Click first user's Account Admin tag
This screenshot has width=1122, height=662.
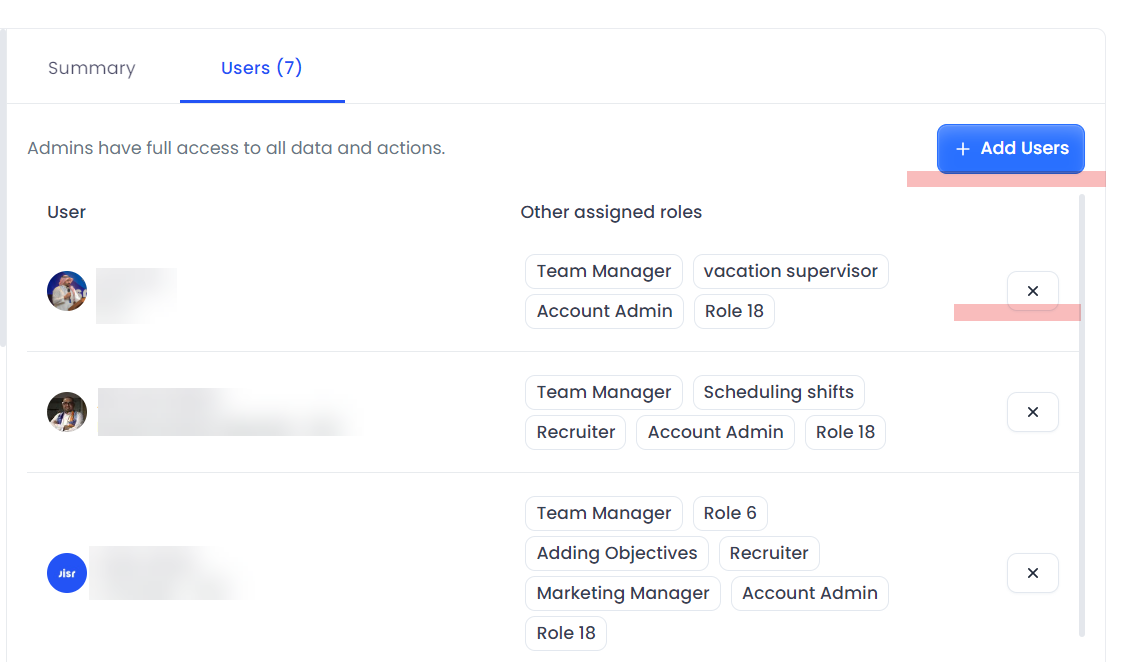coord(604,311)
